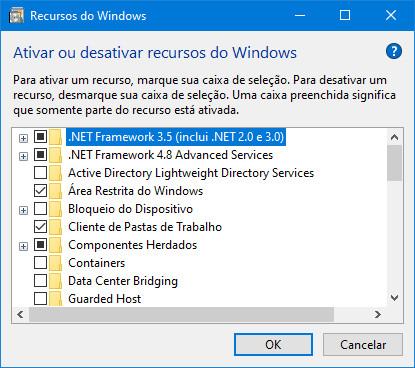This screenshot has height=368, width=415.
Task: Open the blue help question mark icon
Action: click(x=394, y=51)
